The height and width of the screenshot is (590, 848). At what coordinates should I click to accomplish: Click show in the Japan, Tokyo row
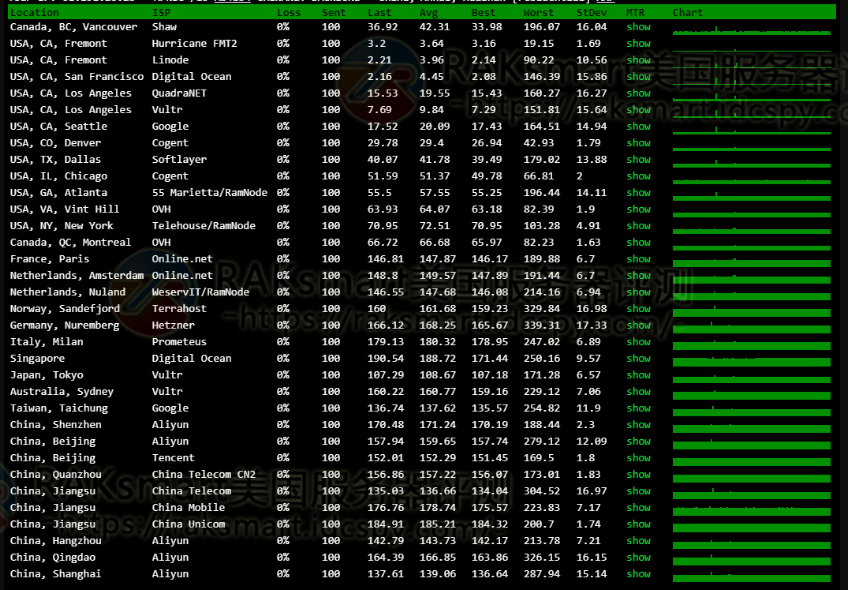(x=638, y=375)
